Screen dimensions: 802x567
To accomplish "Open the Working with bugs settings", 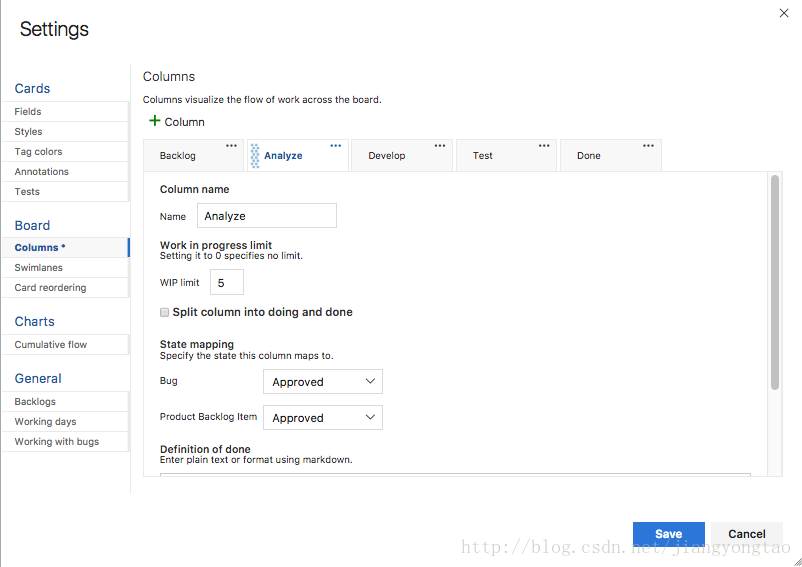I will (x=65, y=441).
